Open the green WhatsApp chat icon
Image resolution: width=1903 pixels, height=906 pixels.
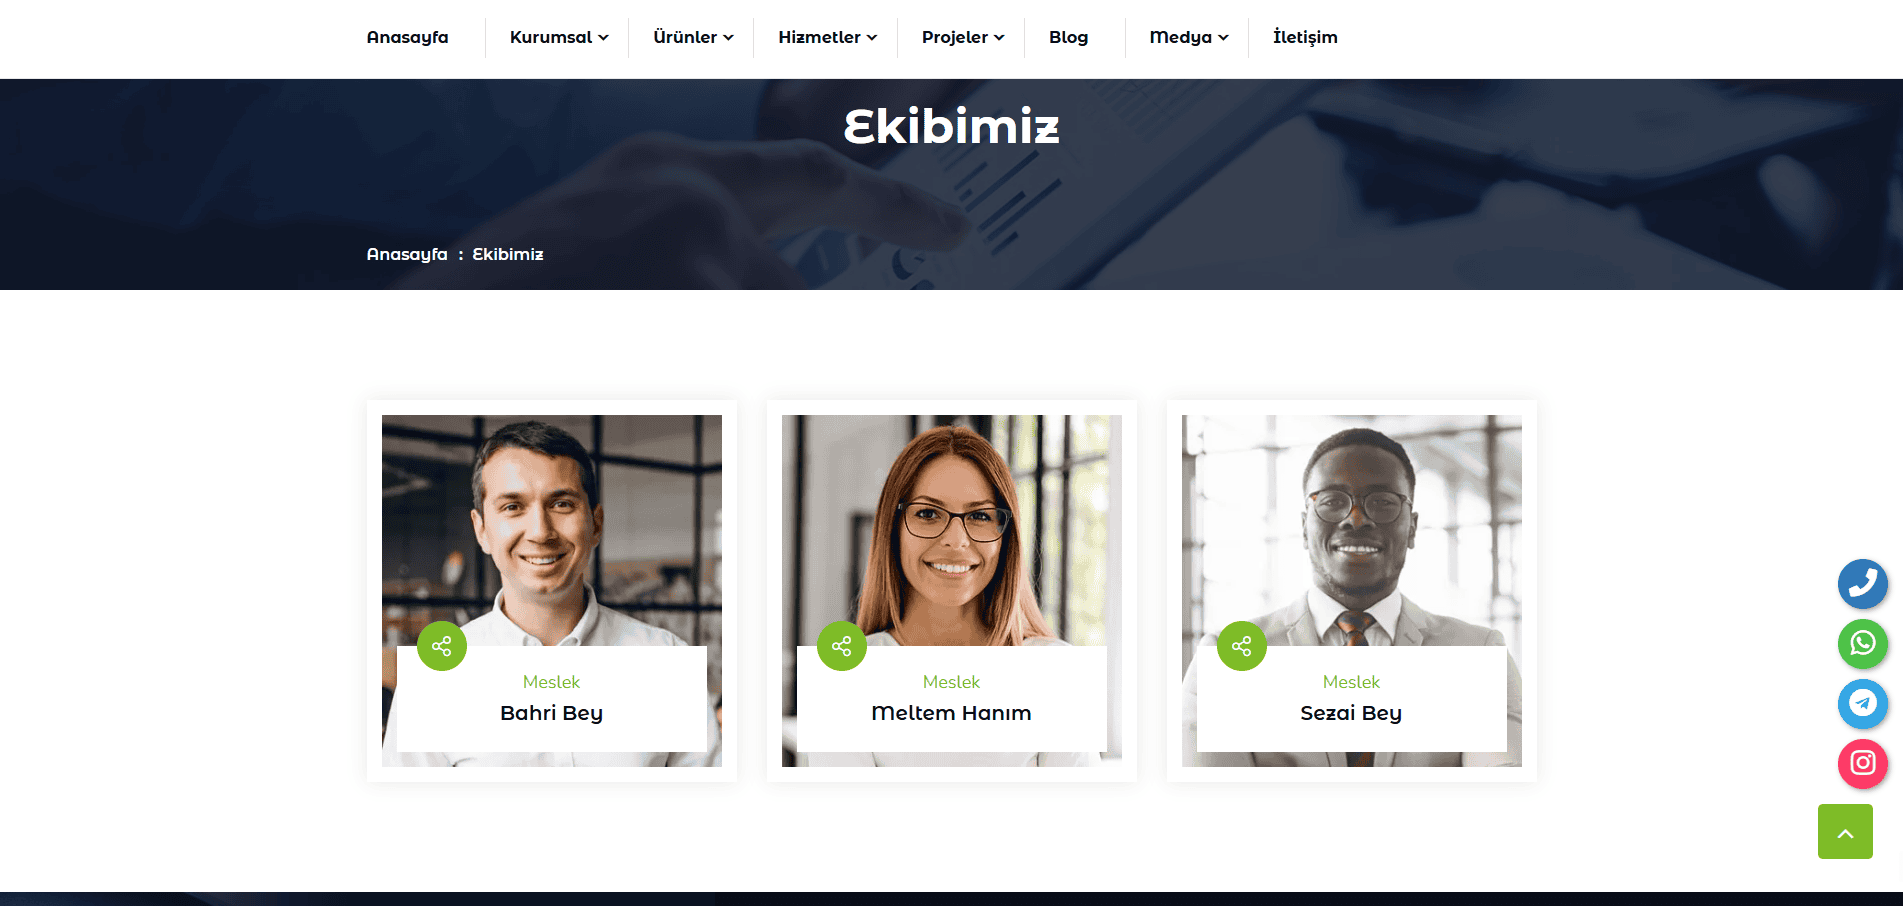point(1862,644)
